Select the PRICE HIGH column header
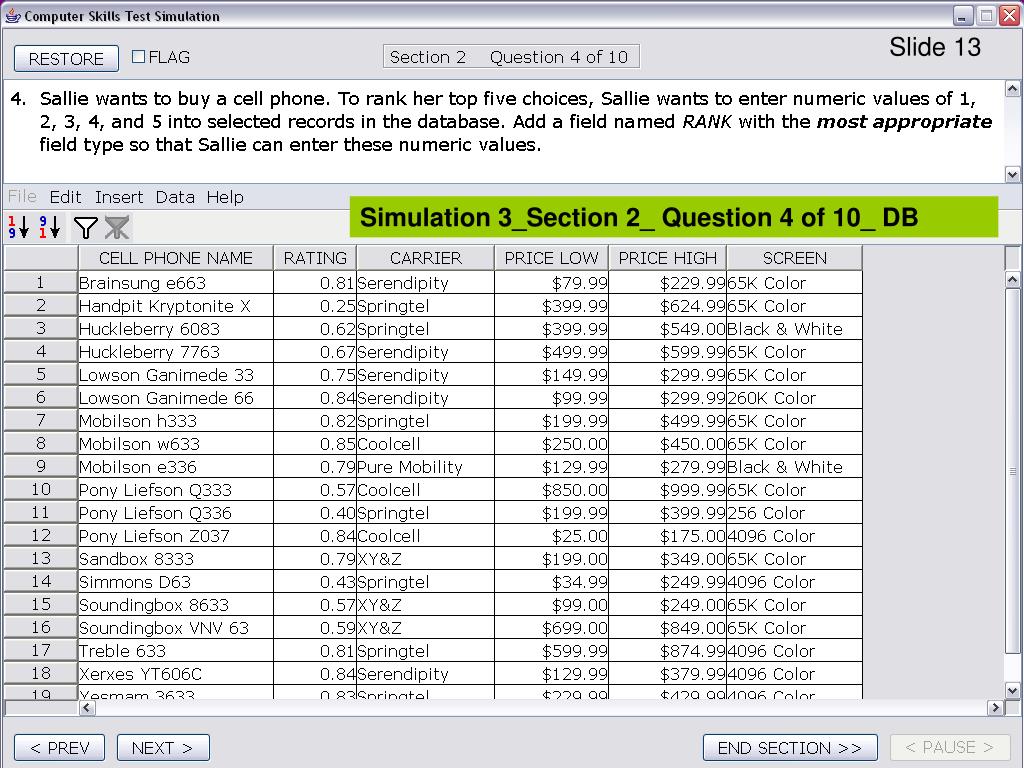 coord(667,258)
